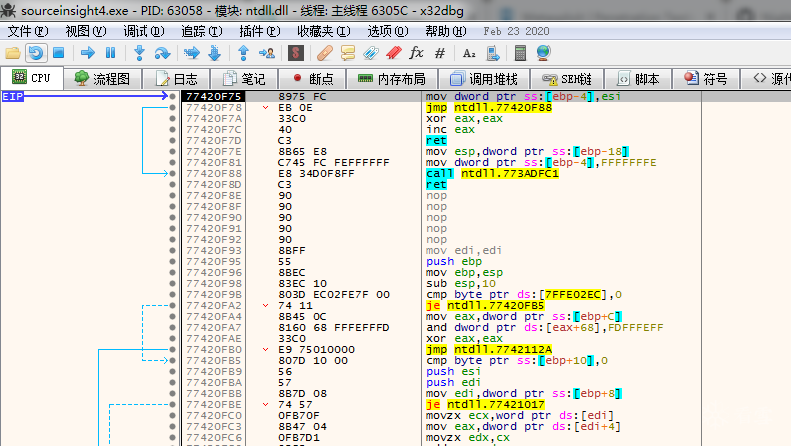The image size is (791, 446).
Task: Run the program with the right-arrow icon
Action: tap(88, 52)
